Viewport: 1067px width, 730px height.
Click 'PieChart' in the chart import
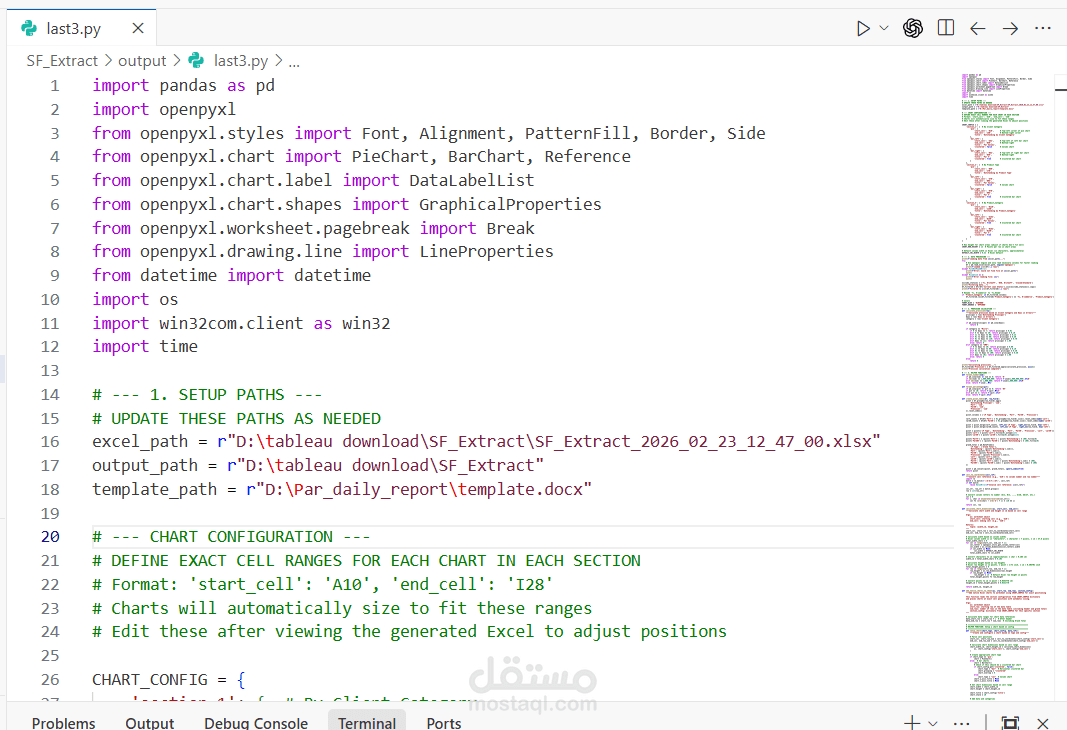pos(390,156)
